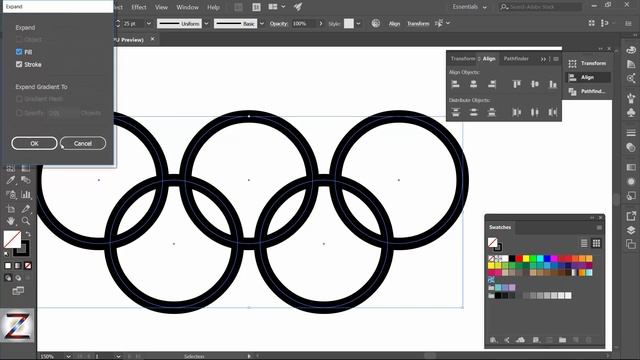Viewport: 640px width, 360px height.
Task: Click Vertical Align Center icon
Action: [535, 84]
